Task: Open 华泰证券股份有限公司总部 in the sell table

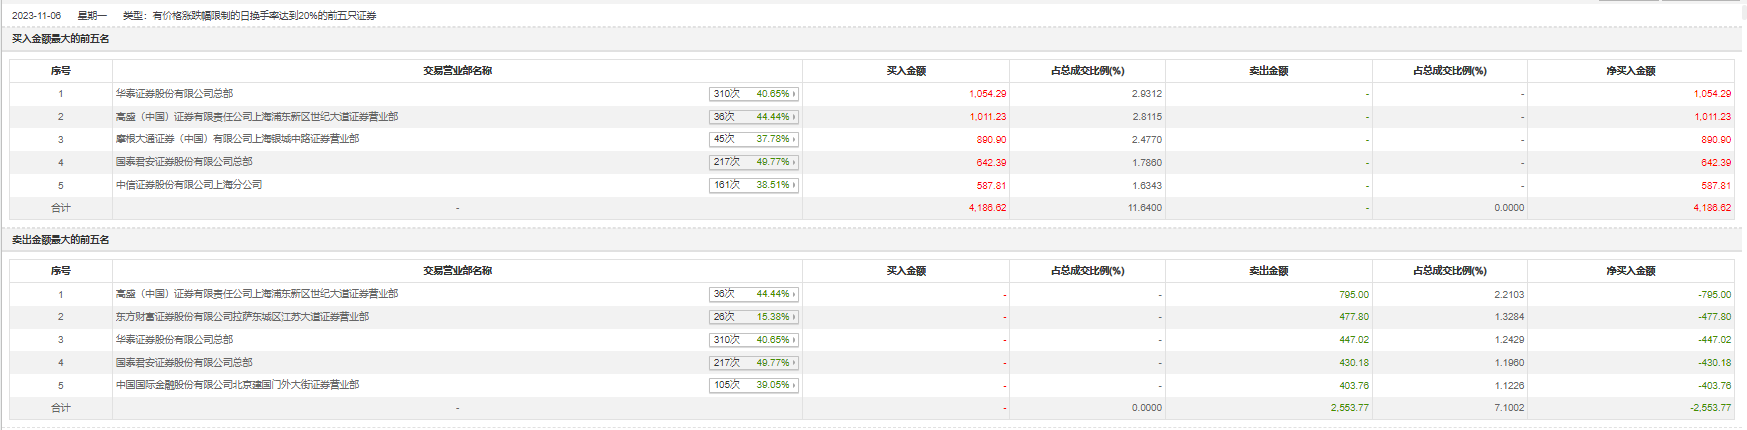Action: click(174, 340)
